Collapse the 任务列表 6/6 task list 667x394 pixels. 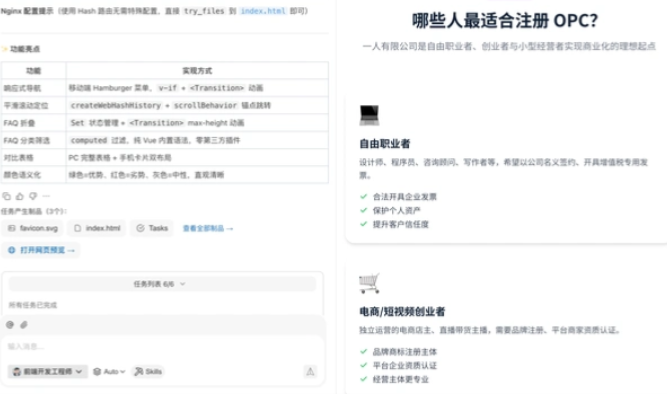point(162,284)
